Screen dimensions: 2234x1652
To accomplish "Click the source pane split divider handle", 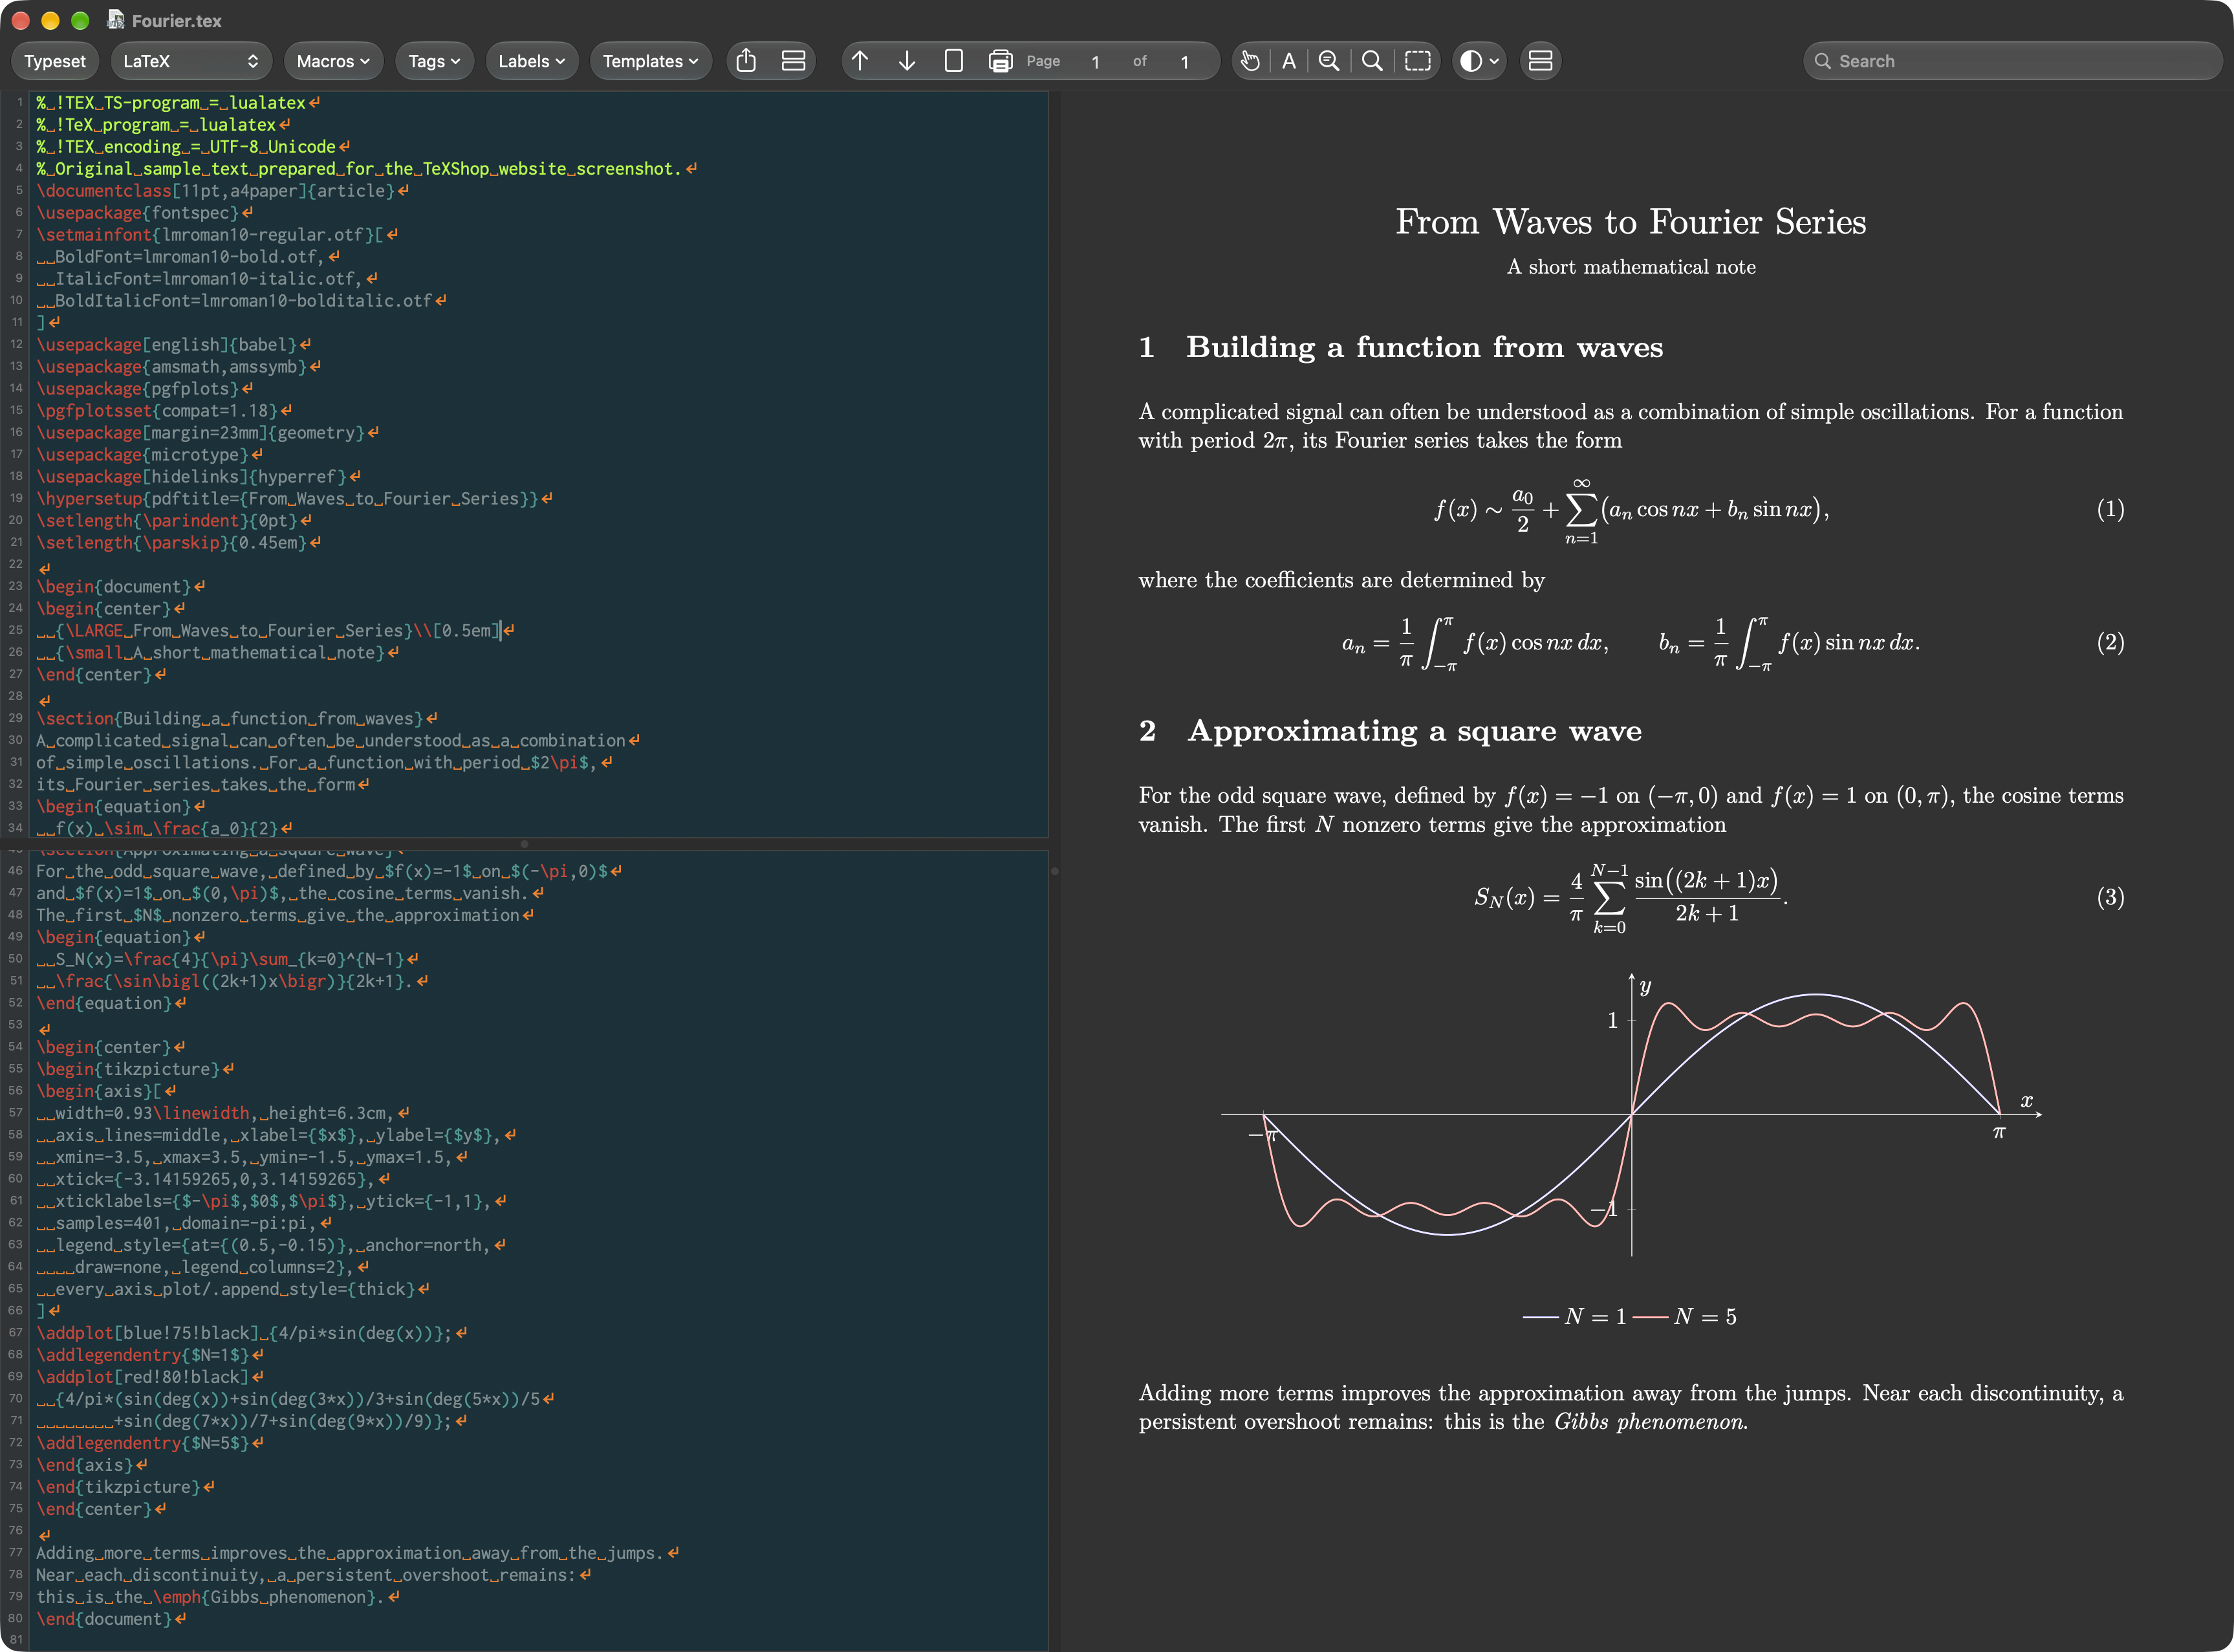I will 524,844.
